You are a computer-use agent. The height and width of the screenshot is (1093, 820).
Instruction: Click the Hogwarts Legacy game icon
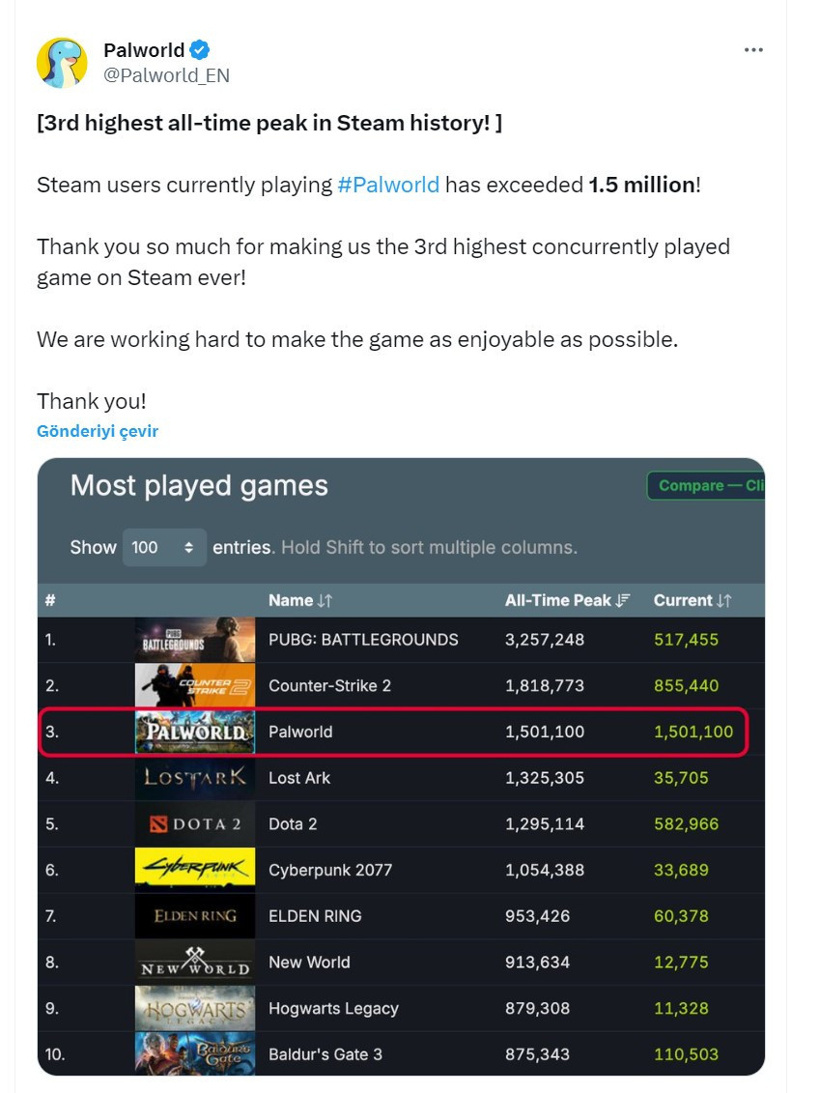pyautogui.click(x=193, y=1008)
